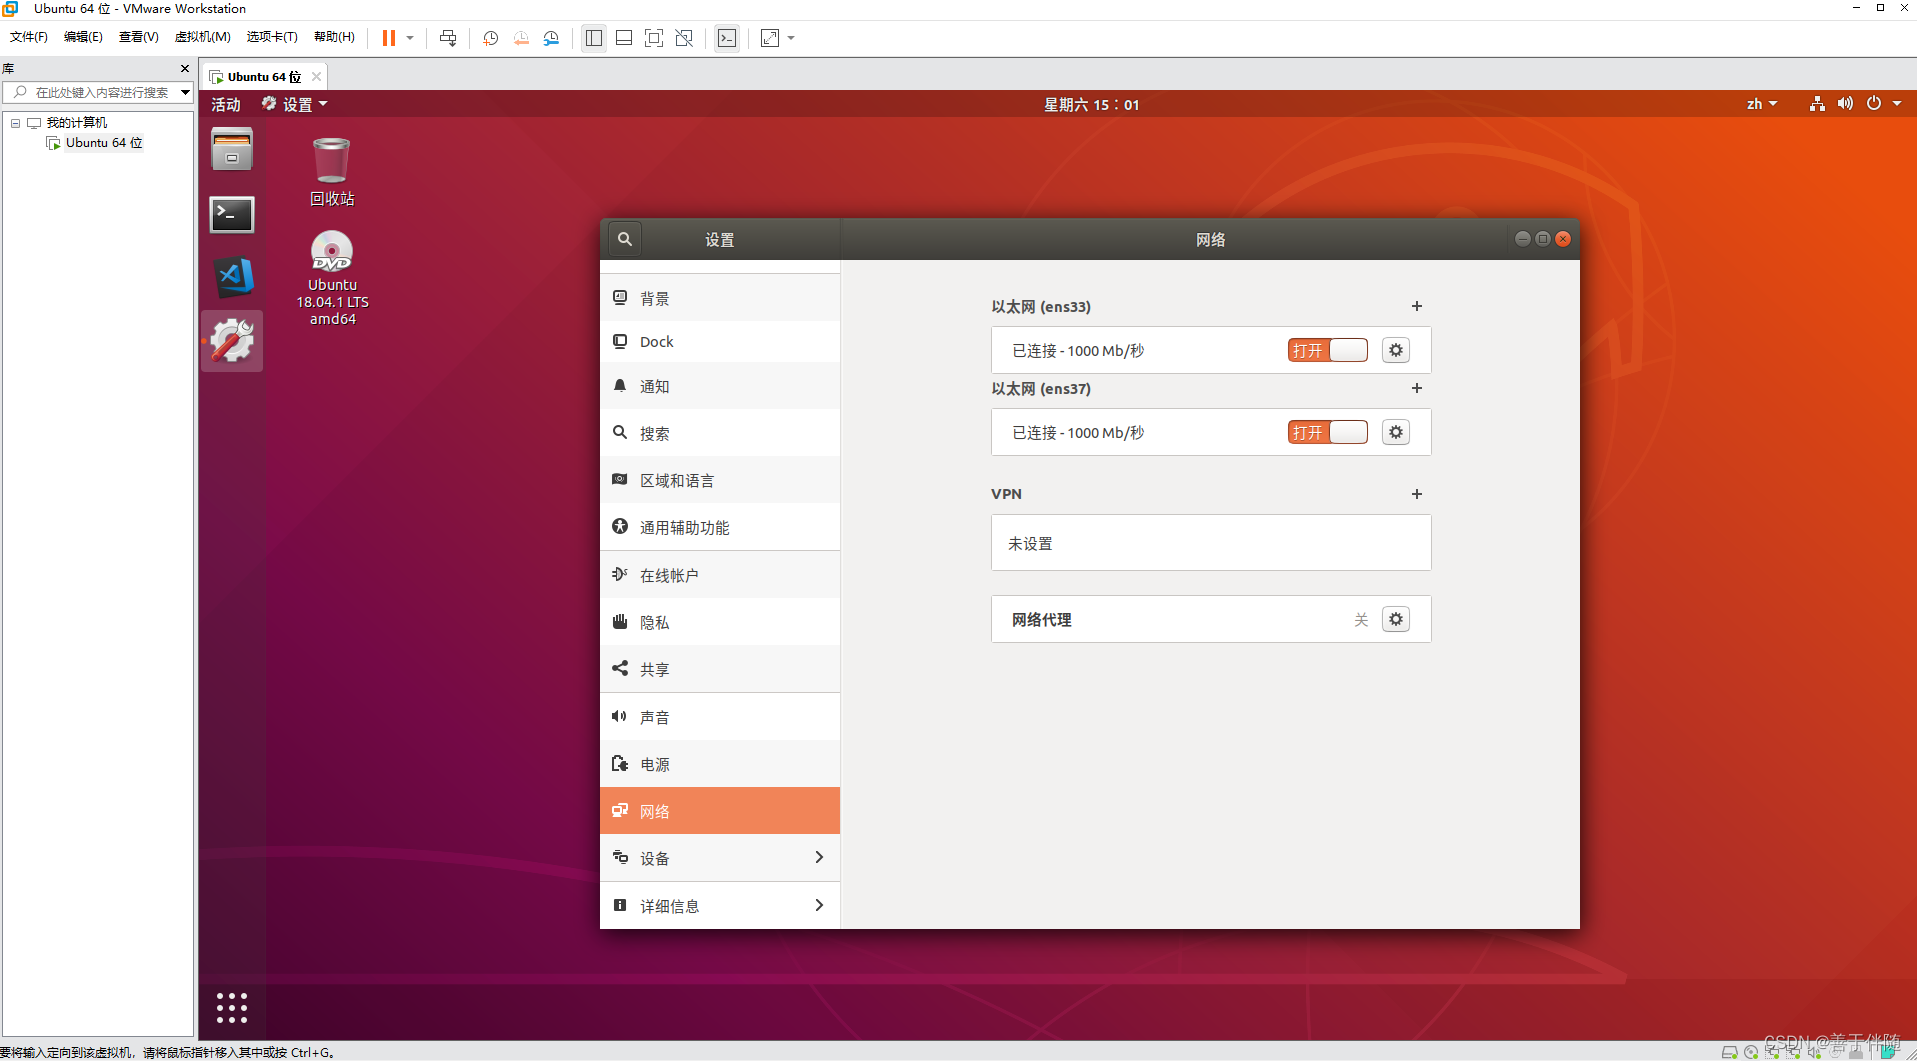Open ens37 connection gear settings
The height and width of the screenshot is (1061, 1917).
coord(1396,432)
